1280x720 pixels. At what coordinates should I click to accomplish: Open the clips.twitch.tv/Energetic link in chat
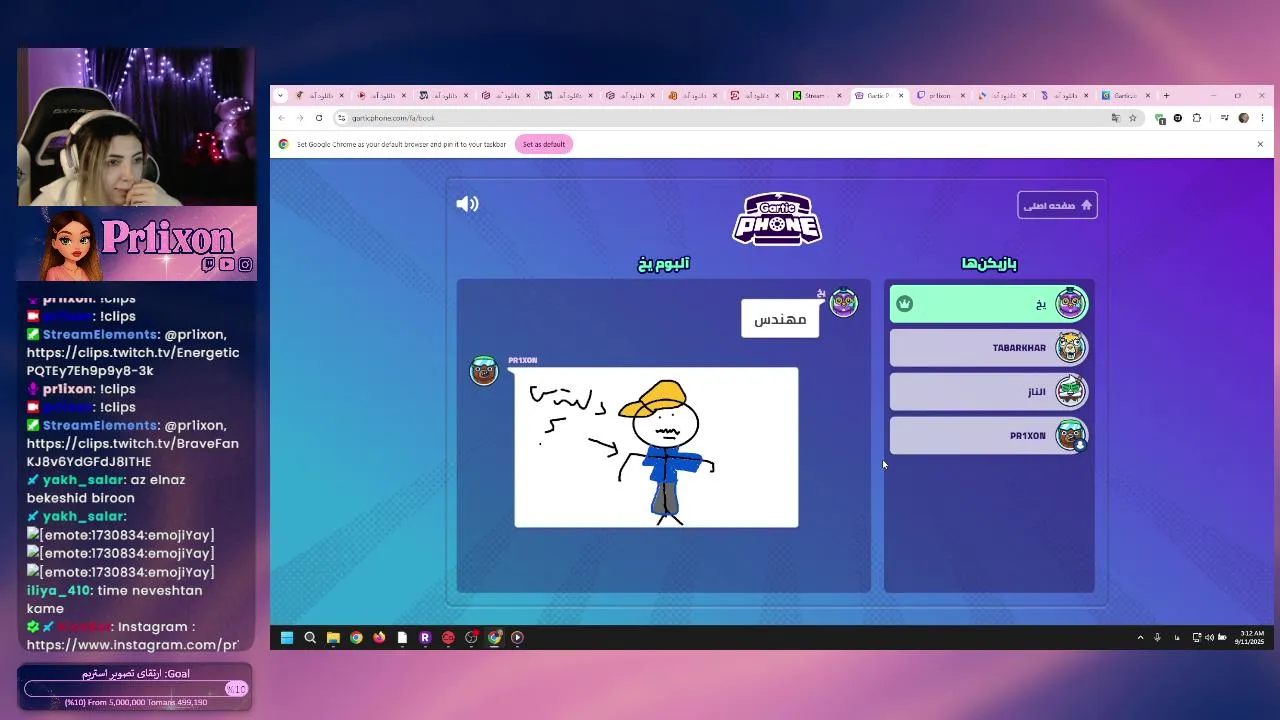(x=133, y=362)
